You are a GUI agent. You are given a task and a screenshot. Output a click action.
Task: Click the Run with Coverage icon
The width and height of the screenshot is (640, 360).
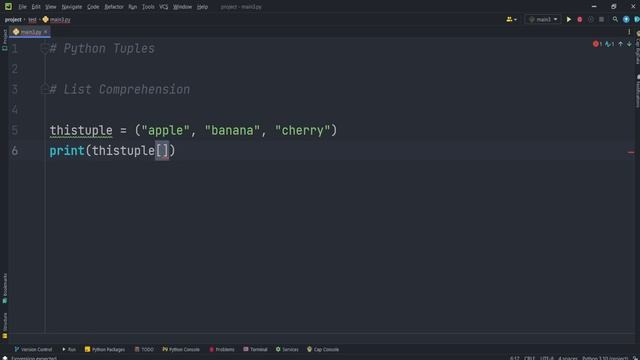pos(591,19)
